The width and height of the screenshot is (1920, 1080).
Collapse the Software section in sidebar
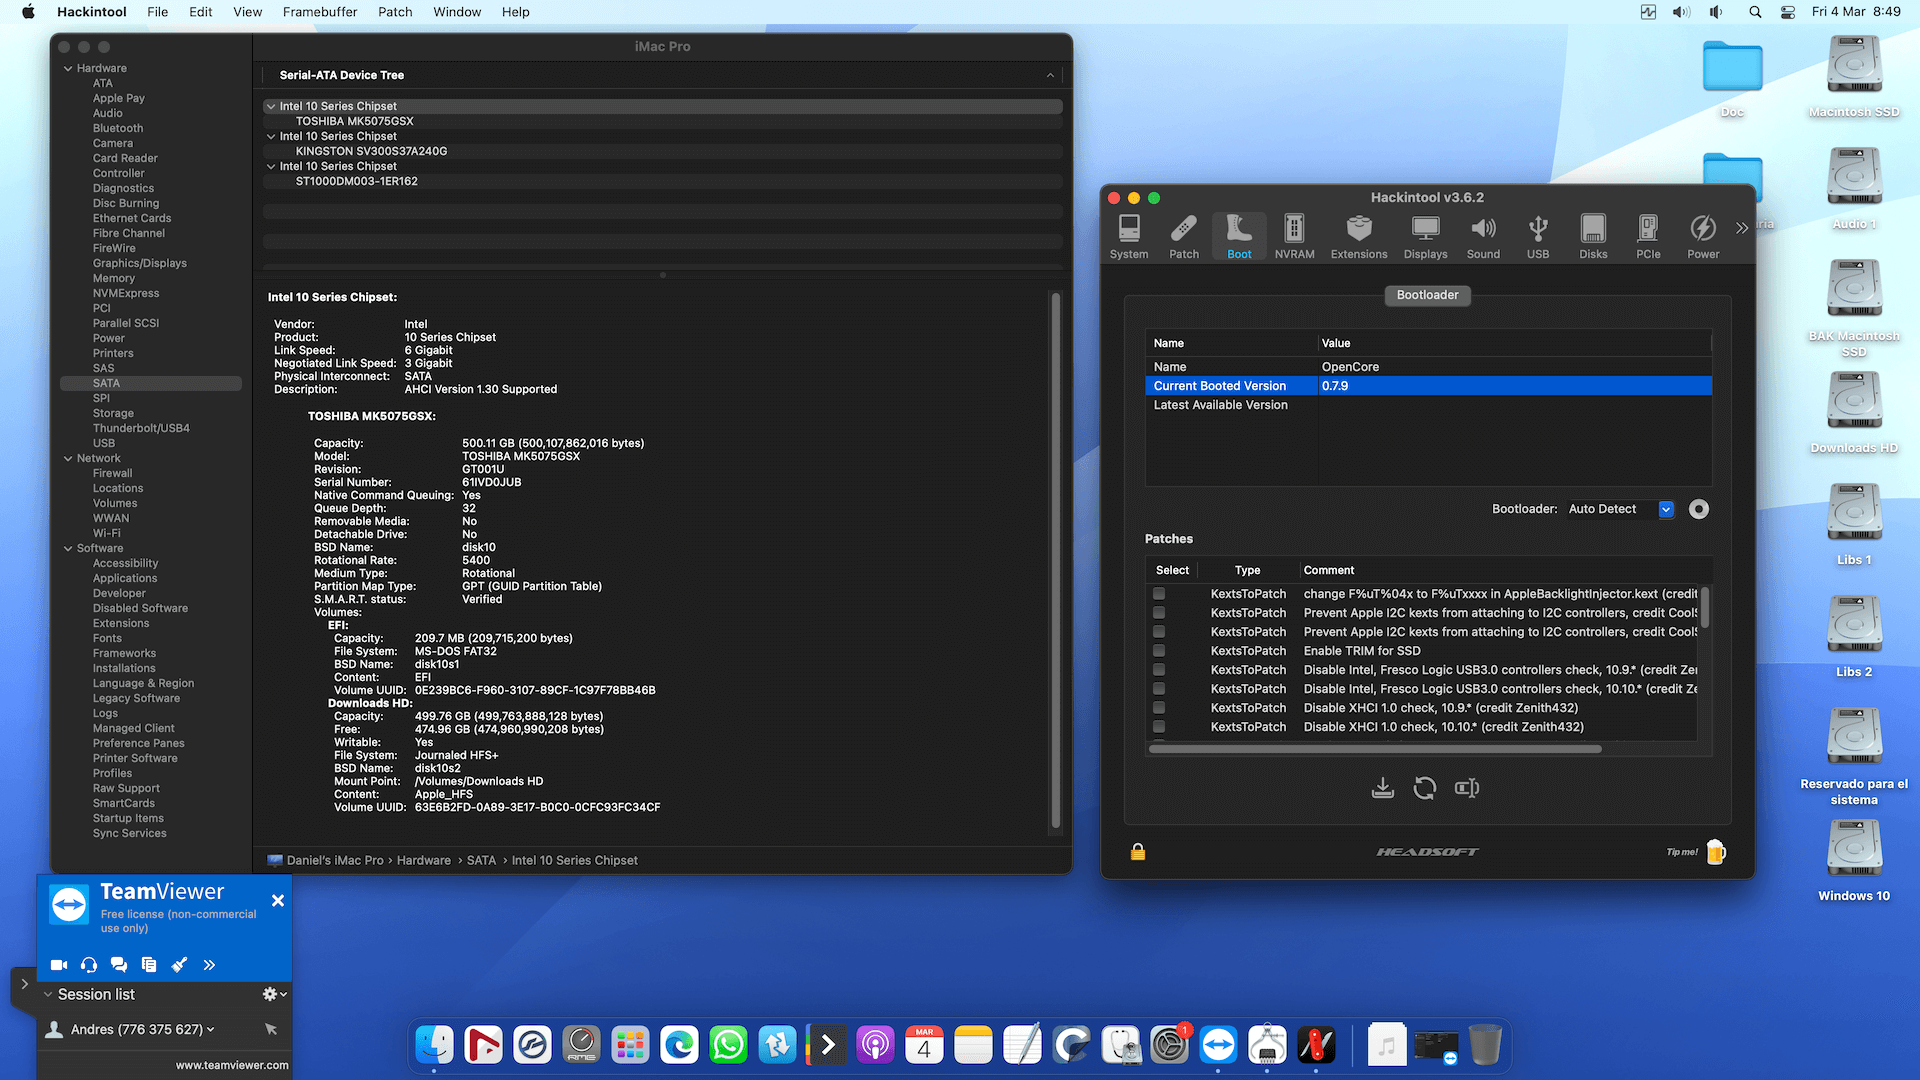click(68, 549)
